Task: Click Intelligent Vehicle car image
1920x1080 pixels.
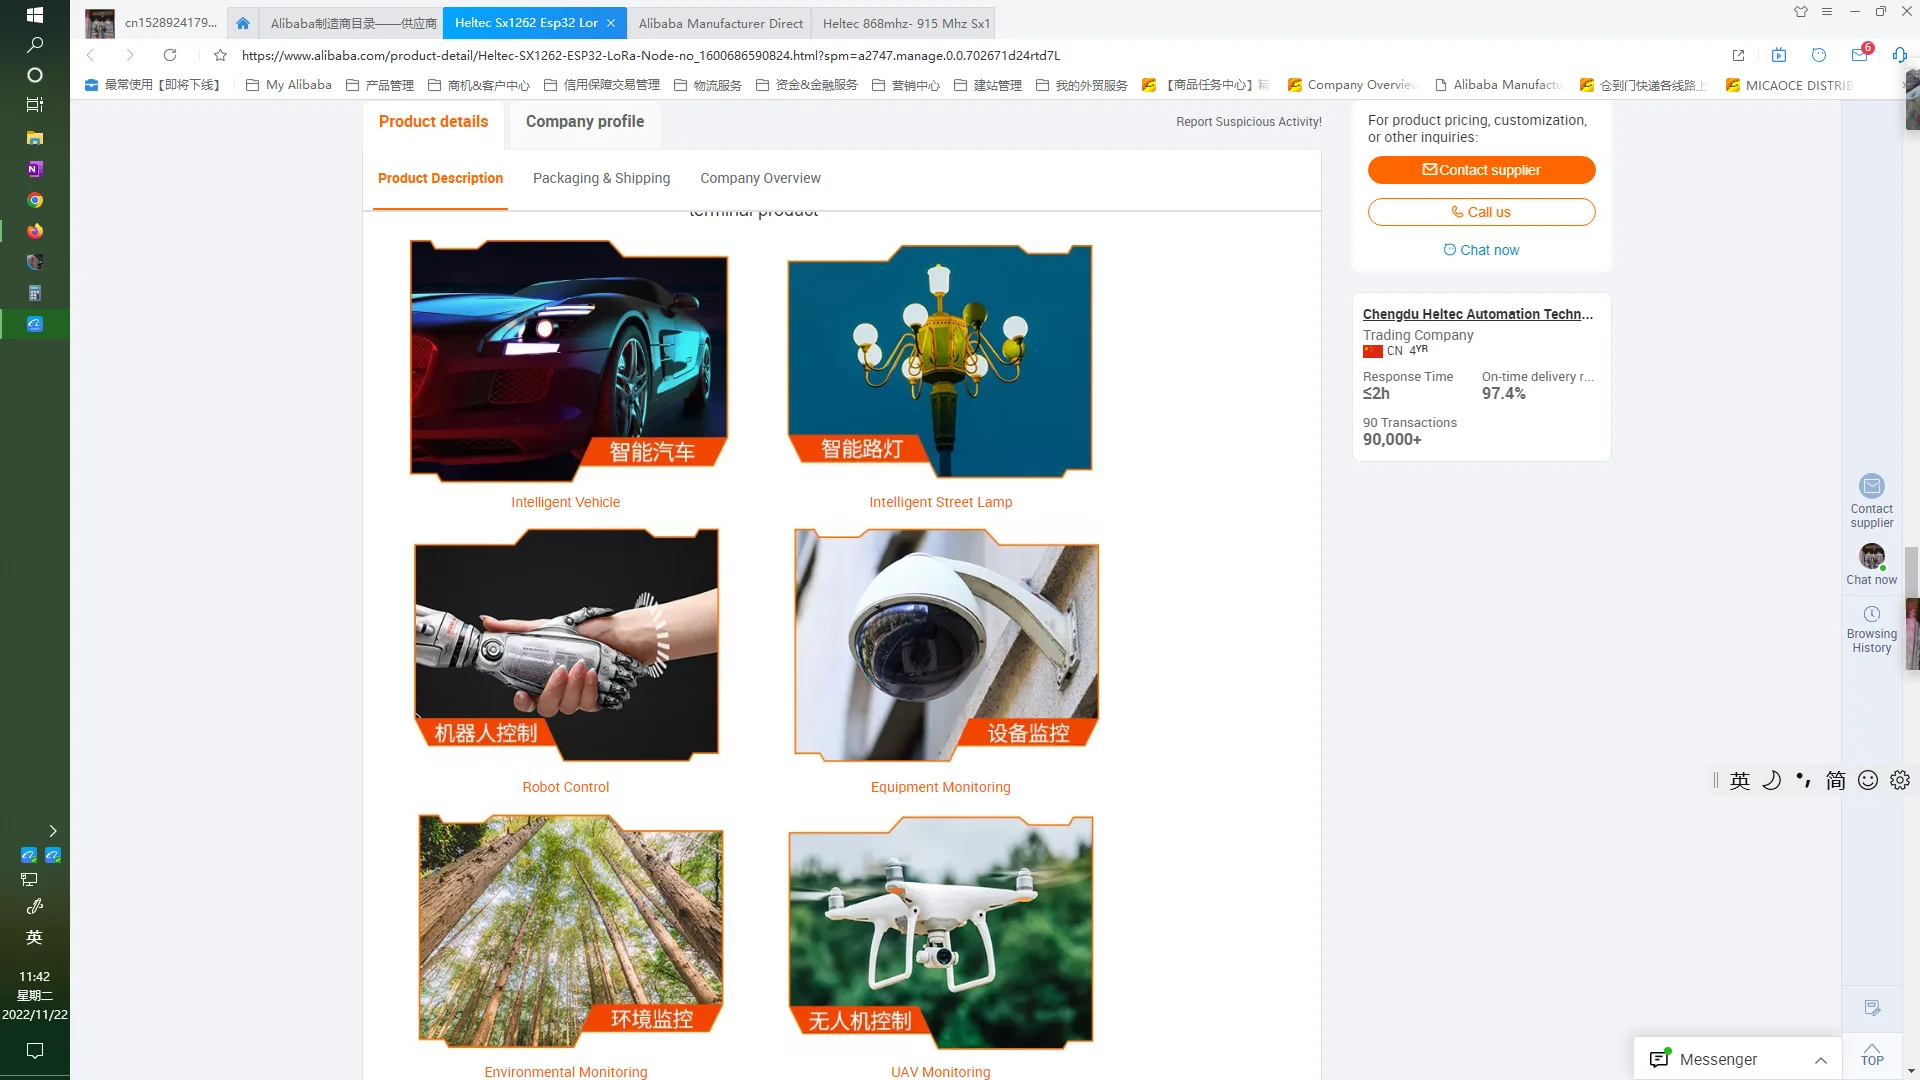Action: point(568,360)
